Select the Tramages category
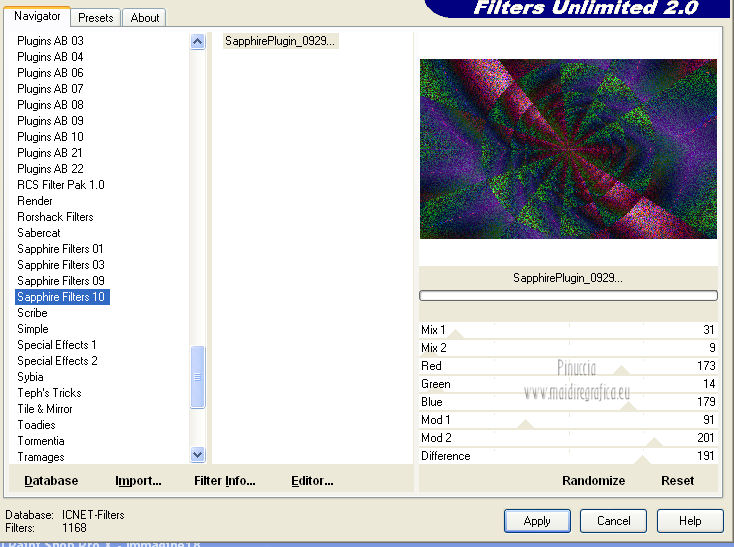Image resolution: width=734 pixels, height=547 pixels. [41, 457]
